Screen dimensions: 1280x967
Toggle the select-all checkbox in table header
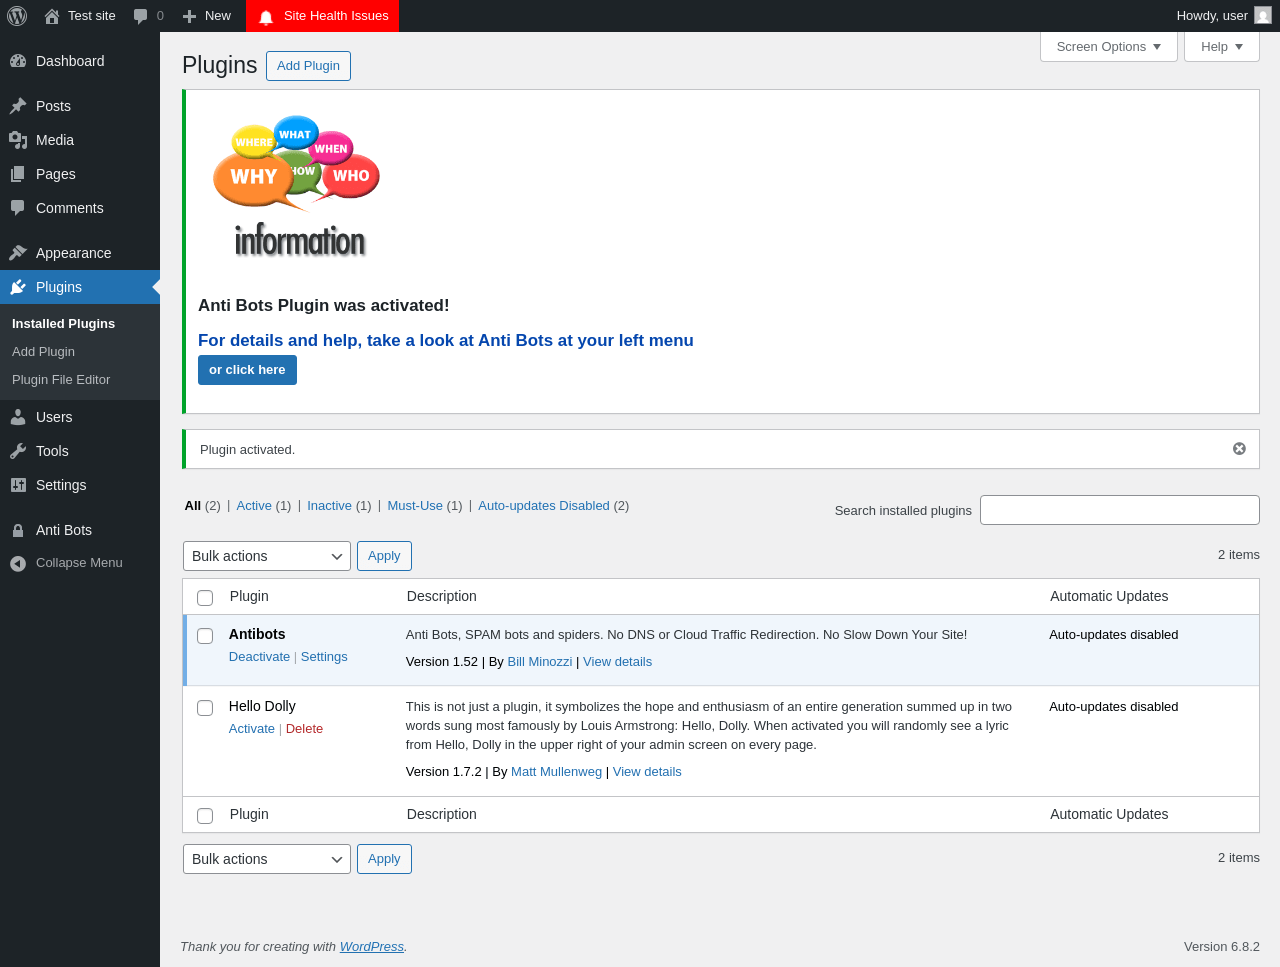coord(205,598)
